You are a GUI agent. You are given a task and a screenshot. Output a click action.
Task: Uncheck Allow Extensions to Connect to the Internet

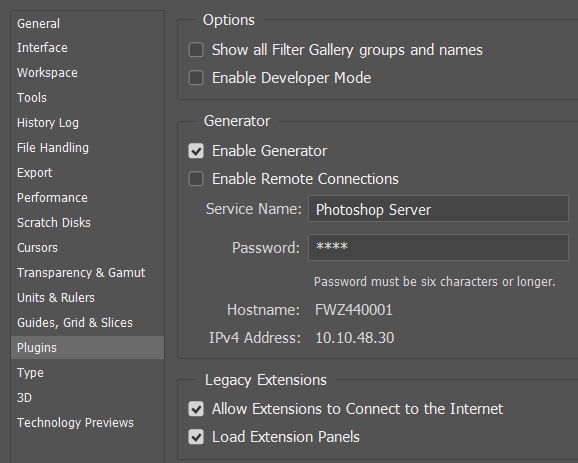(196, 409)
